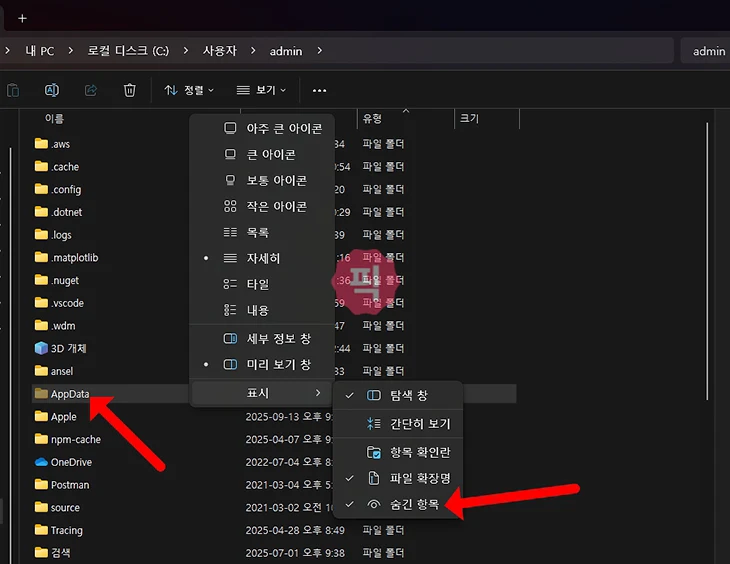The height and width of the screenshot is (564, 730).
Task: Select 내용 content view option
Action: [262, 310]
